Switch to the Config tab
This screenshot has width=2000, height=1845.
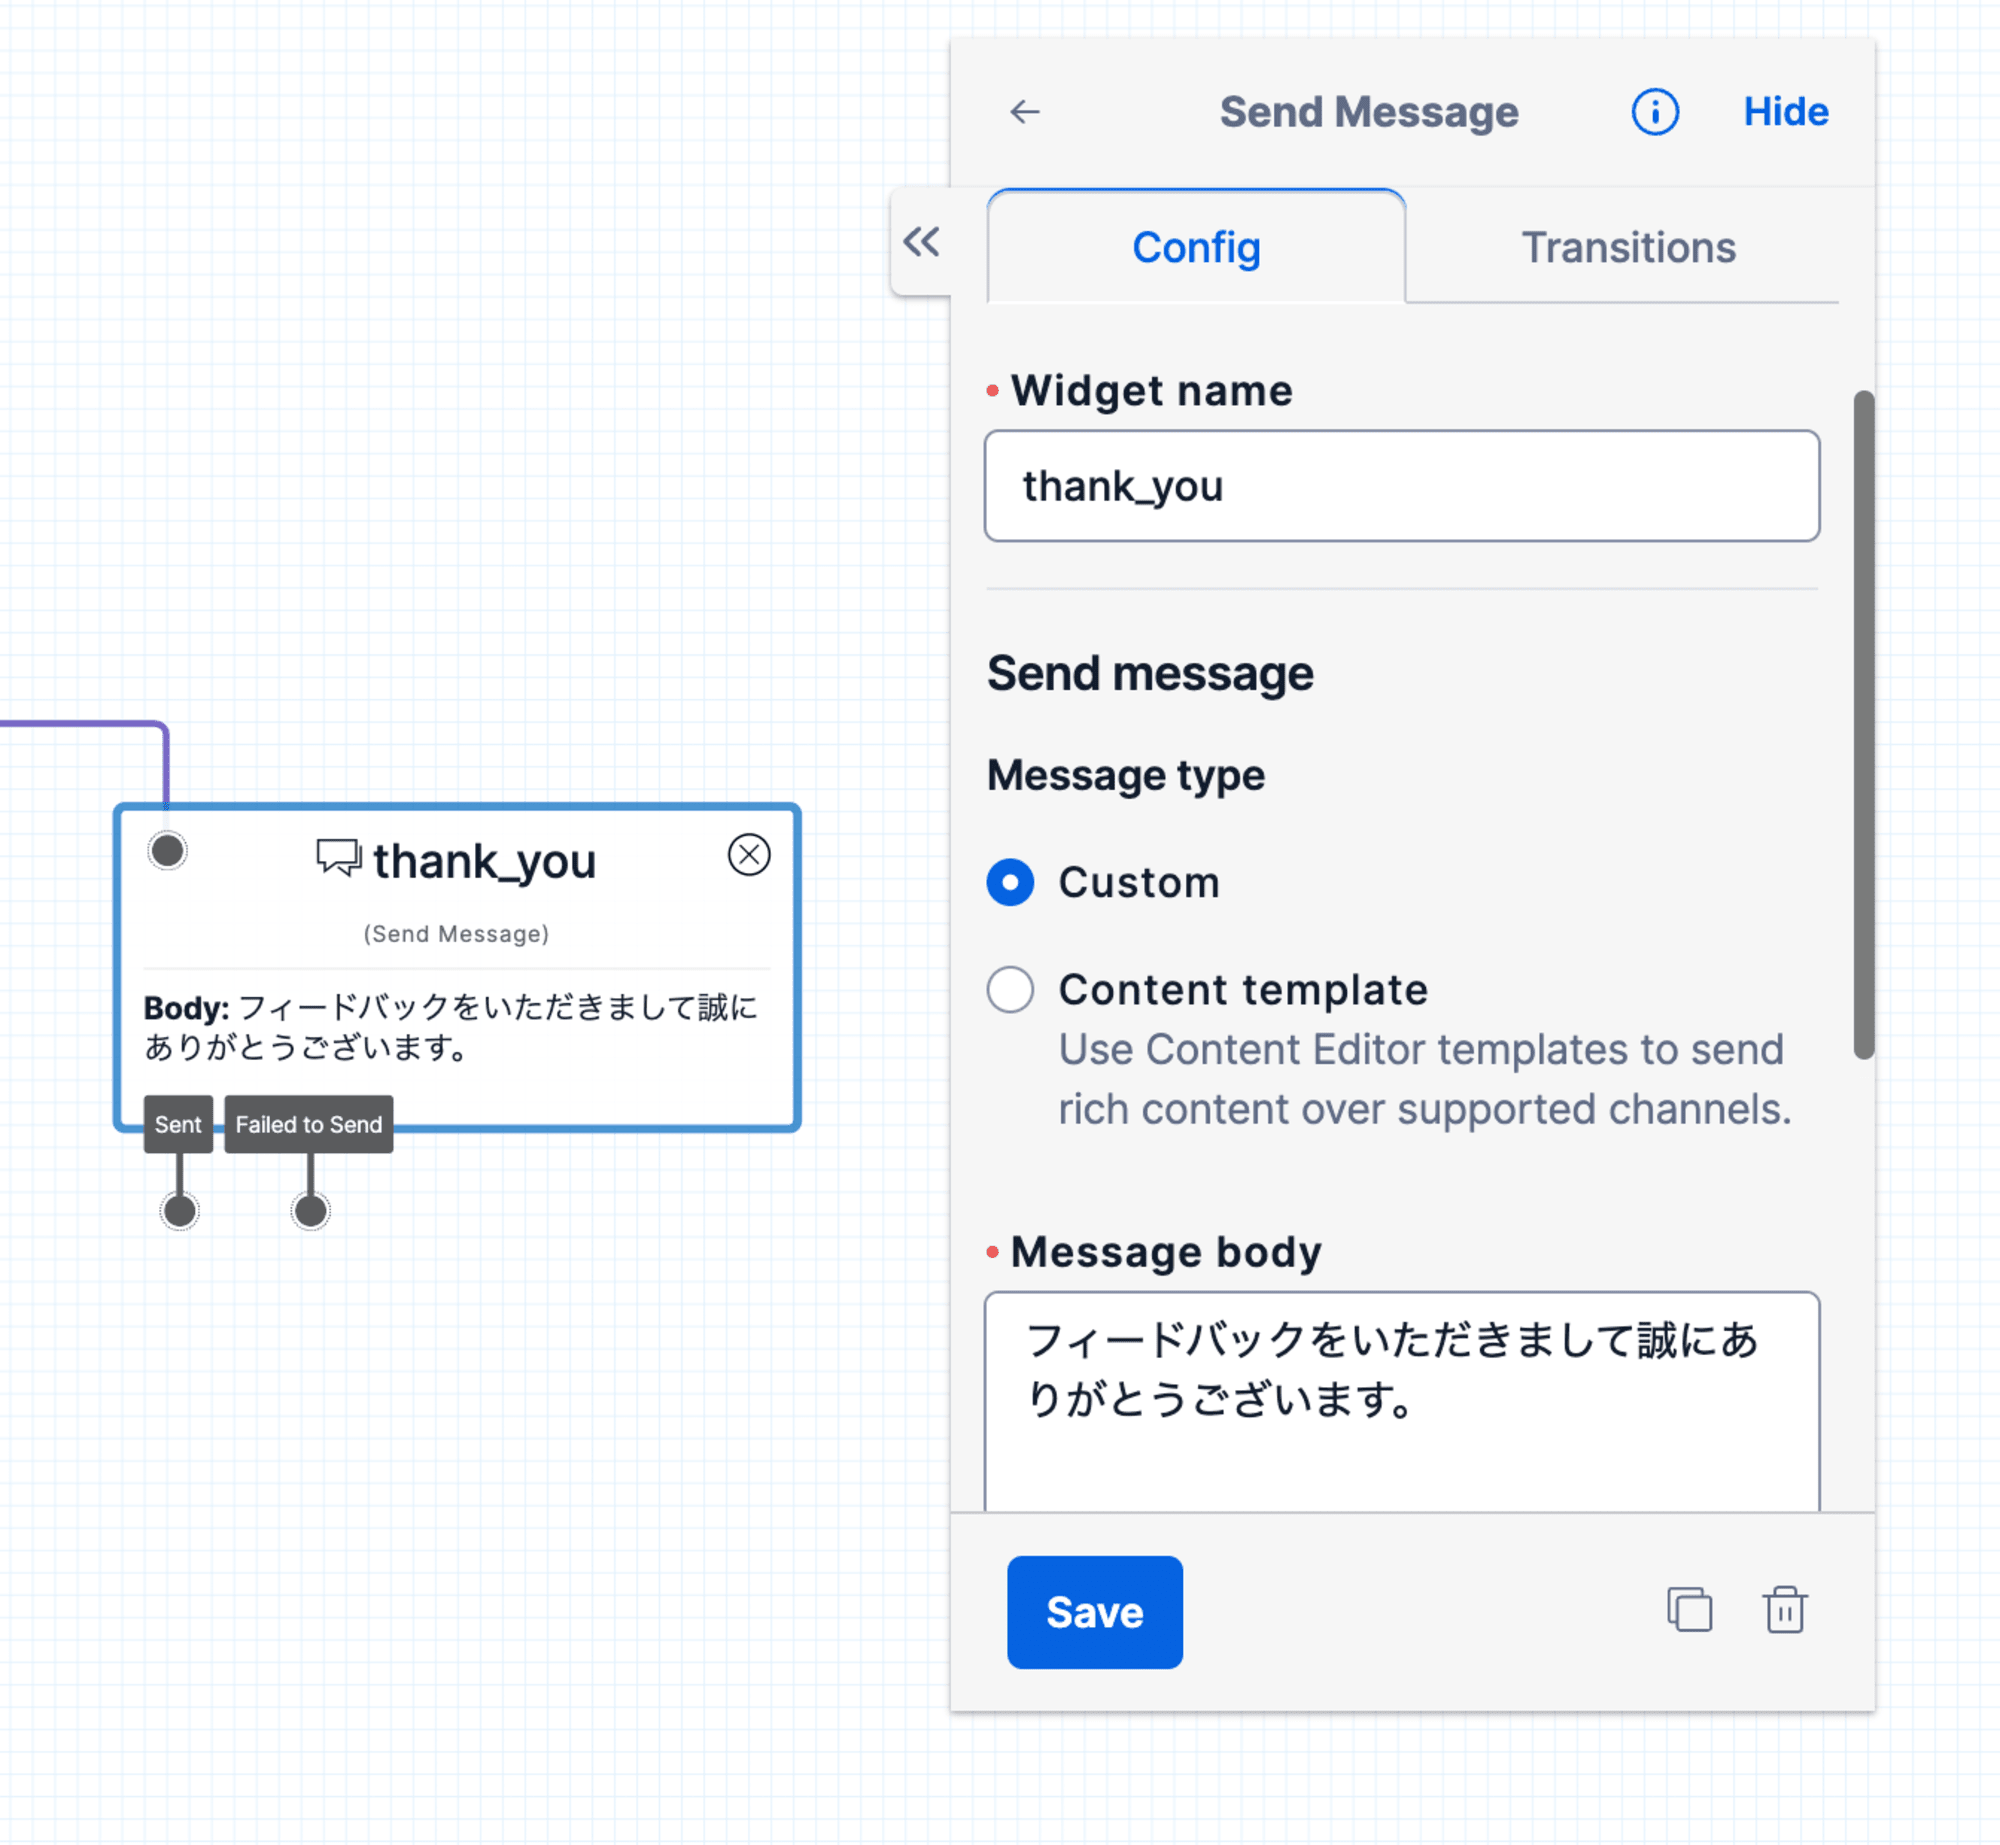[x=1196, y=247]
